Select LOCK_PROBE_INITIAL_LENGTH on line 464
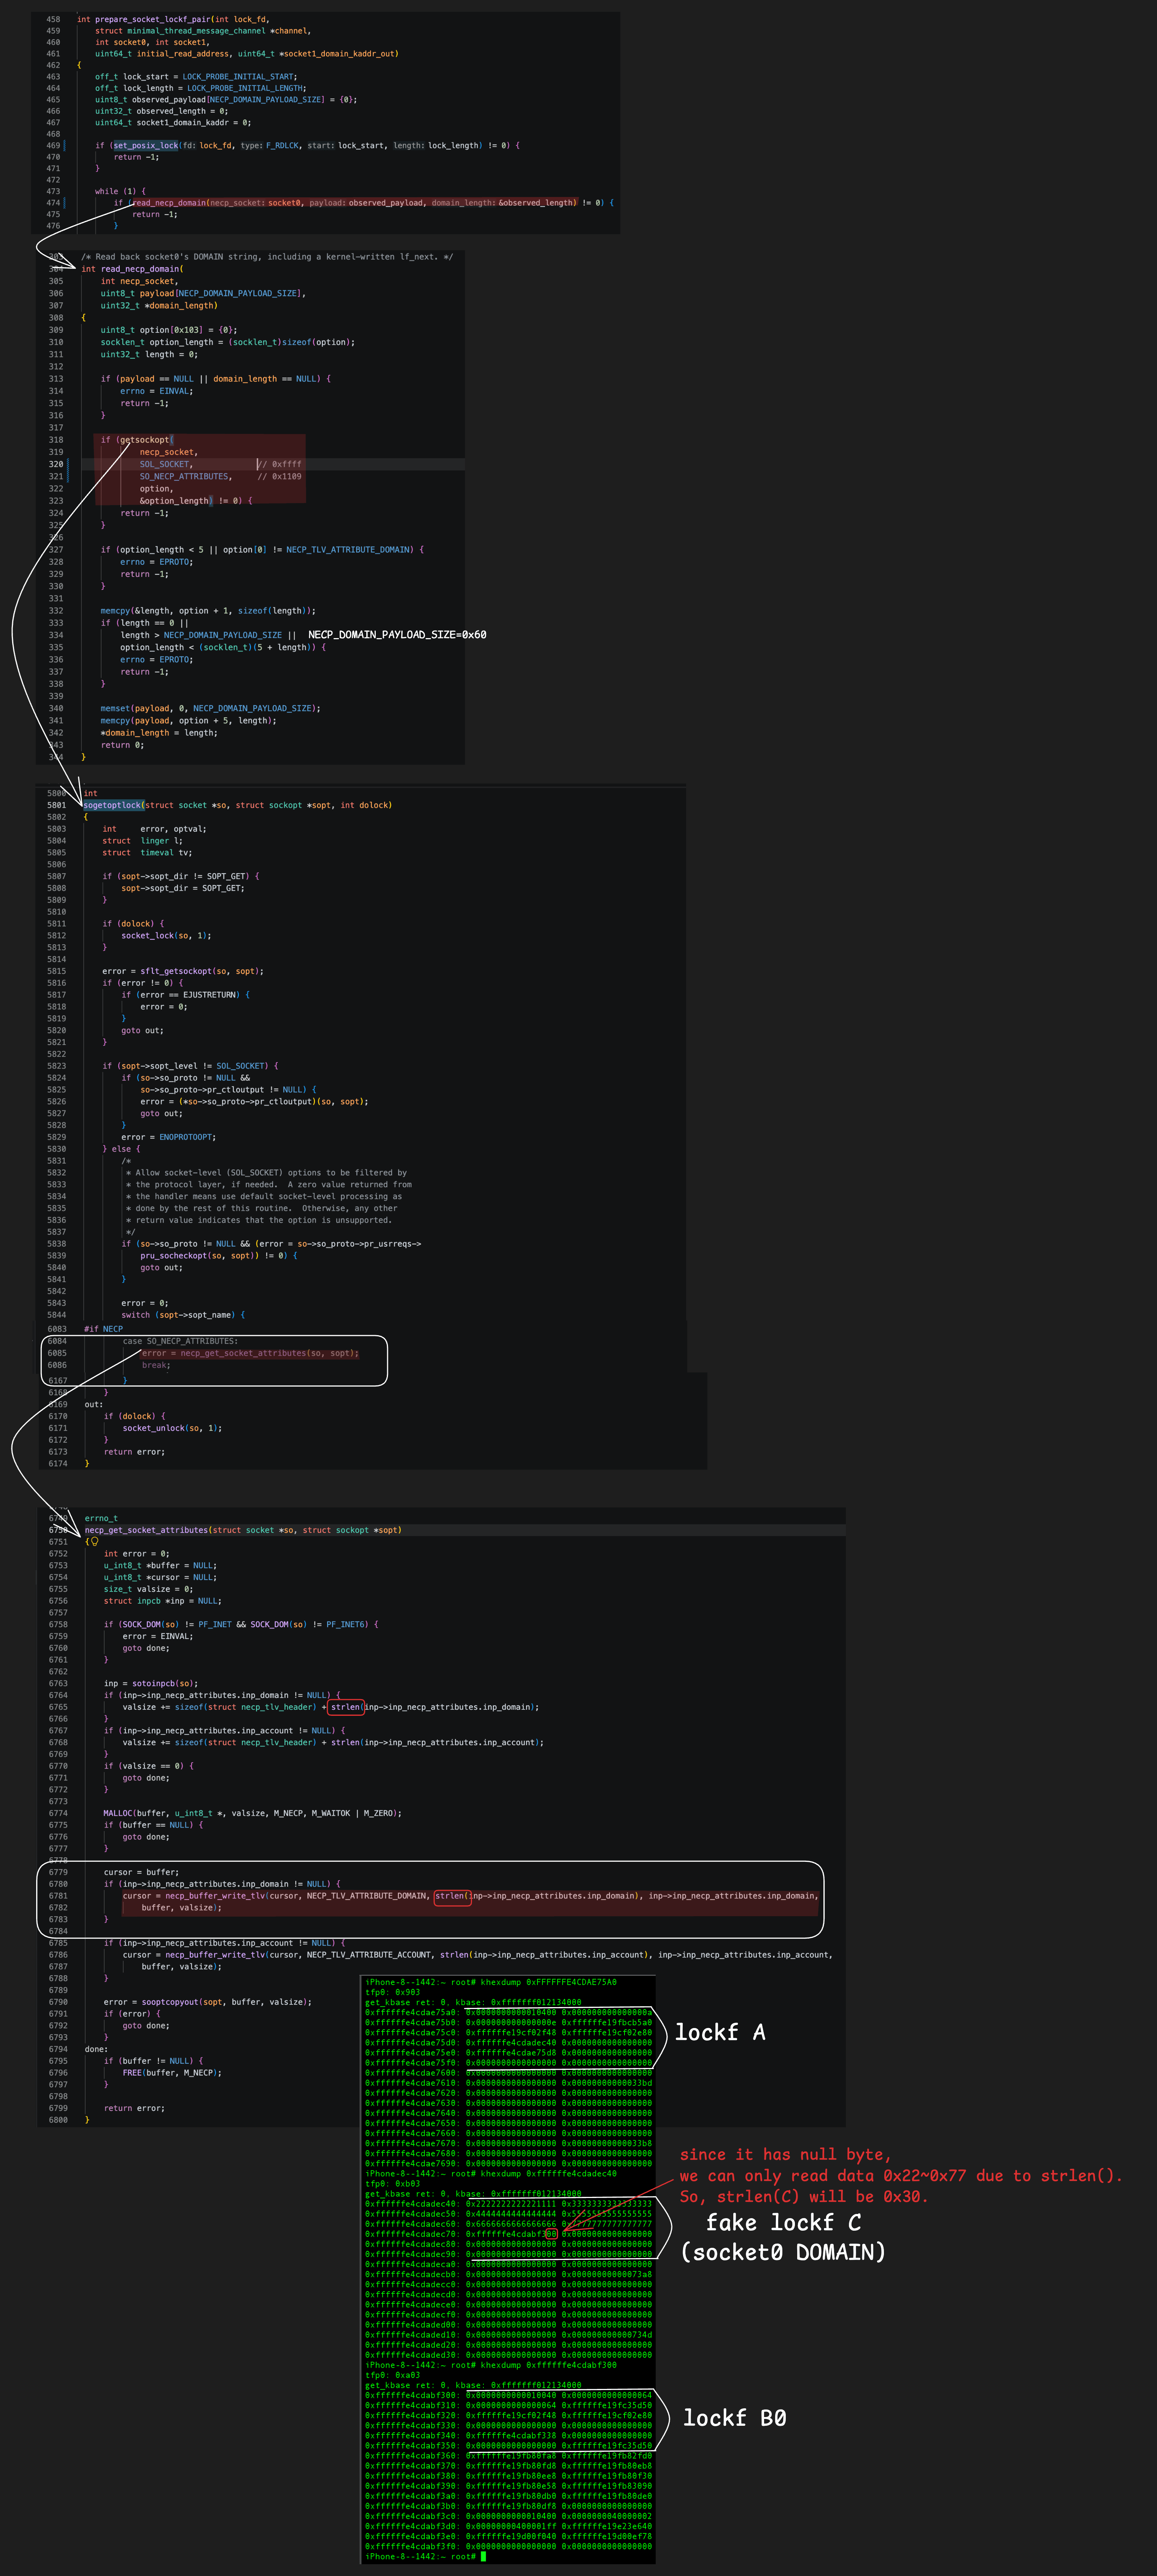Viewport: 1157px width, 2576px height. (x=245, y=88)
